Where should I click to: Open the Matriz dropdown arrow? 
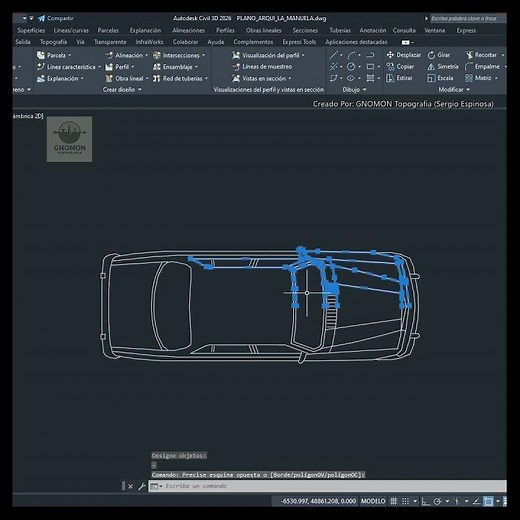coord(496,78)
